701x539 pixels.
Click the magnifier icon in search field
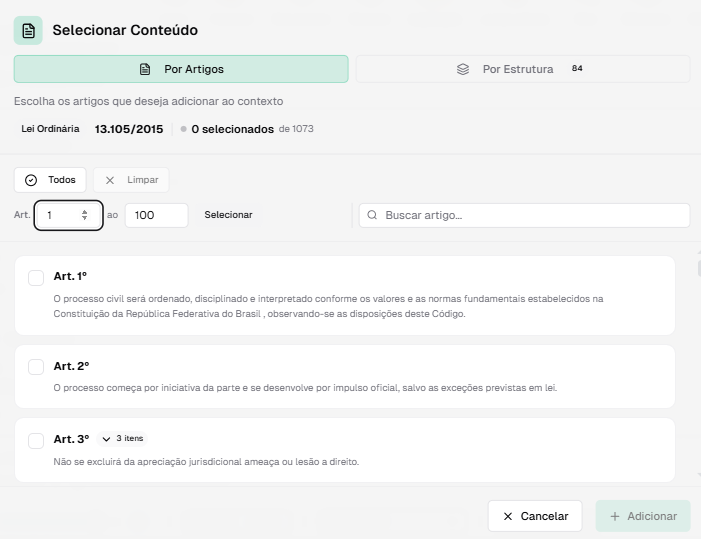pyautogui.click(x=372, y=215)
